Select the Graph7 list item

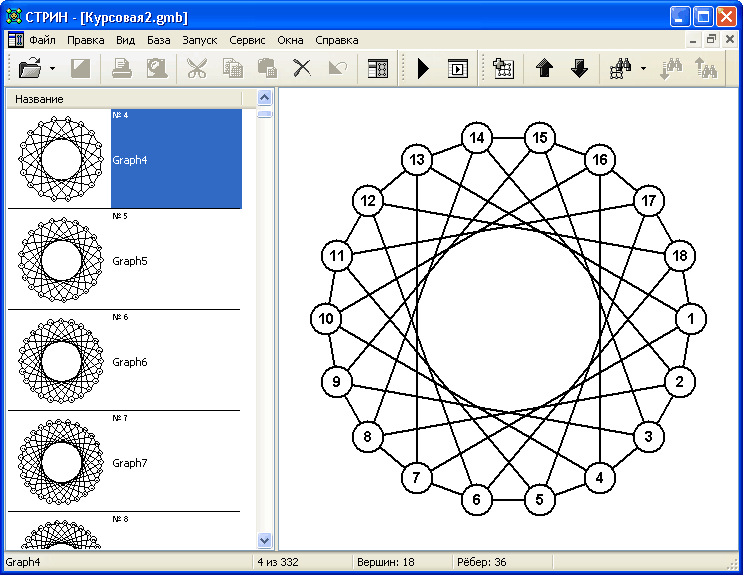tap(129, 463)
